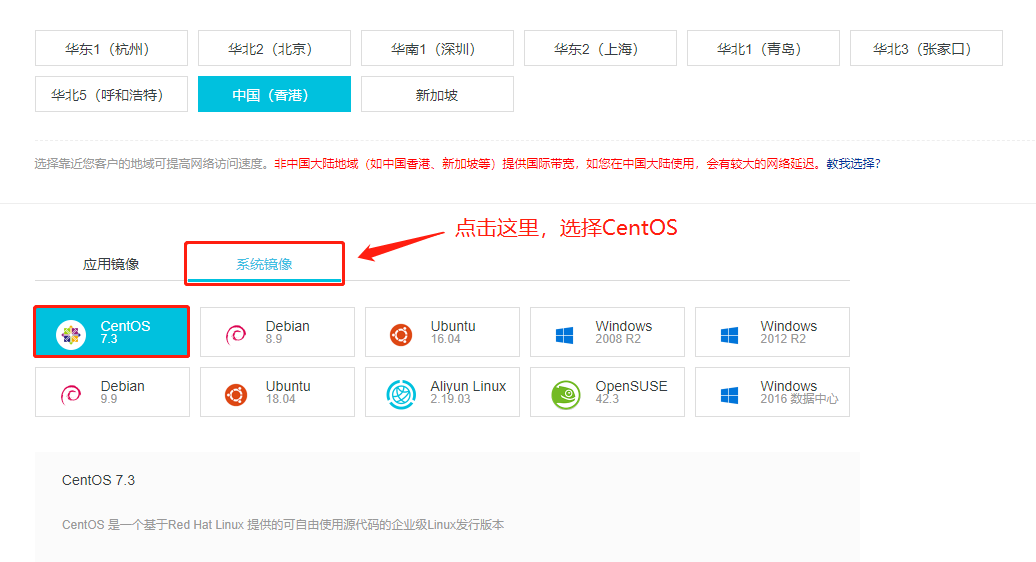Switch to the 系统镜像 tab
This screenshot has height=562, width=1036.
pos(264,264)
